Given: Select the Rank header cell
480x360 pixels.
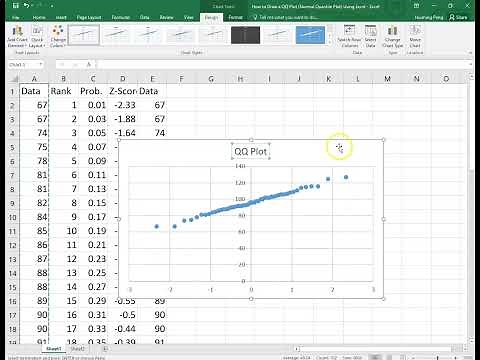Looking at the screenshot, I should (x=63, y=91).
